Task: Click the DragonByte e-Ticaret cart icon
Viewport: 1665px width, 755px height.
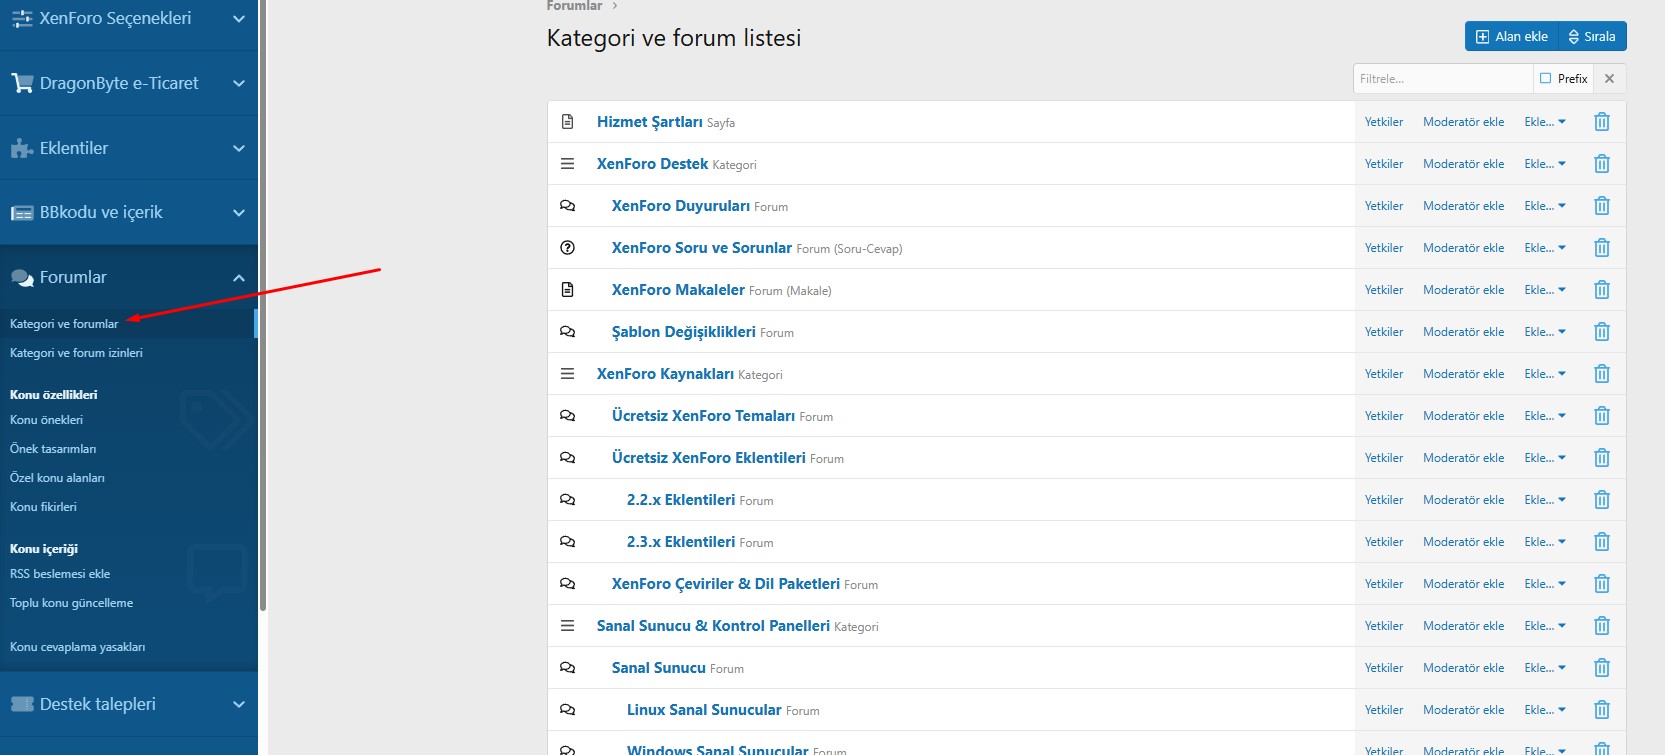Action: [x=22, y=83]
